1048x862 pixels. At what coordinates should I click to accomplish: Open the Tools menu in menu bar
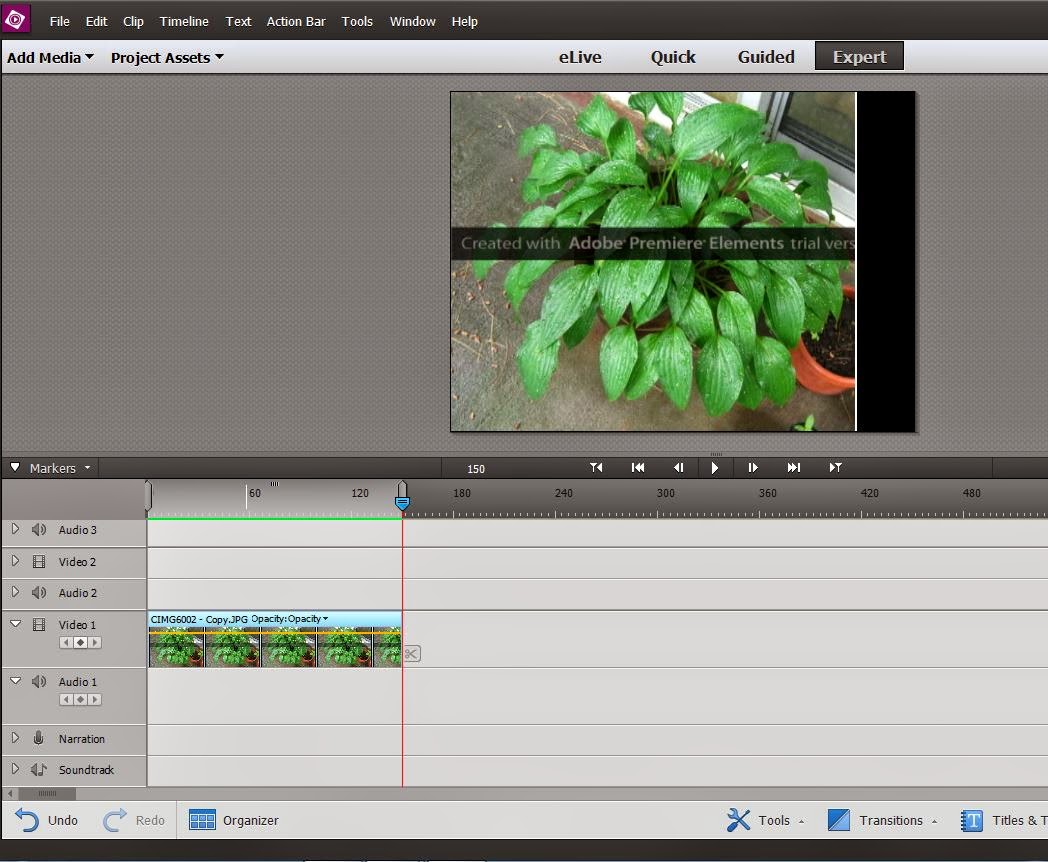(357, 21)
